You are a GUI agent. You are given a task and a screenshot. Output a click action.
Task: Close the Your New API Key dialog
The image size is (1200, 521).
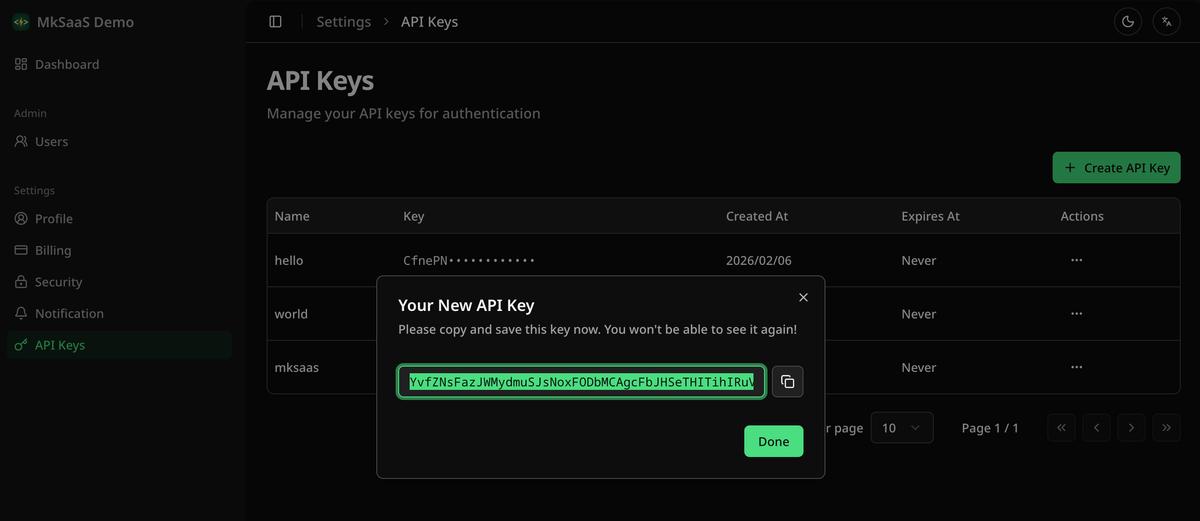tap(803, 297)
